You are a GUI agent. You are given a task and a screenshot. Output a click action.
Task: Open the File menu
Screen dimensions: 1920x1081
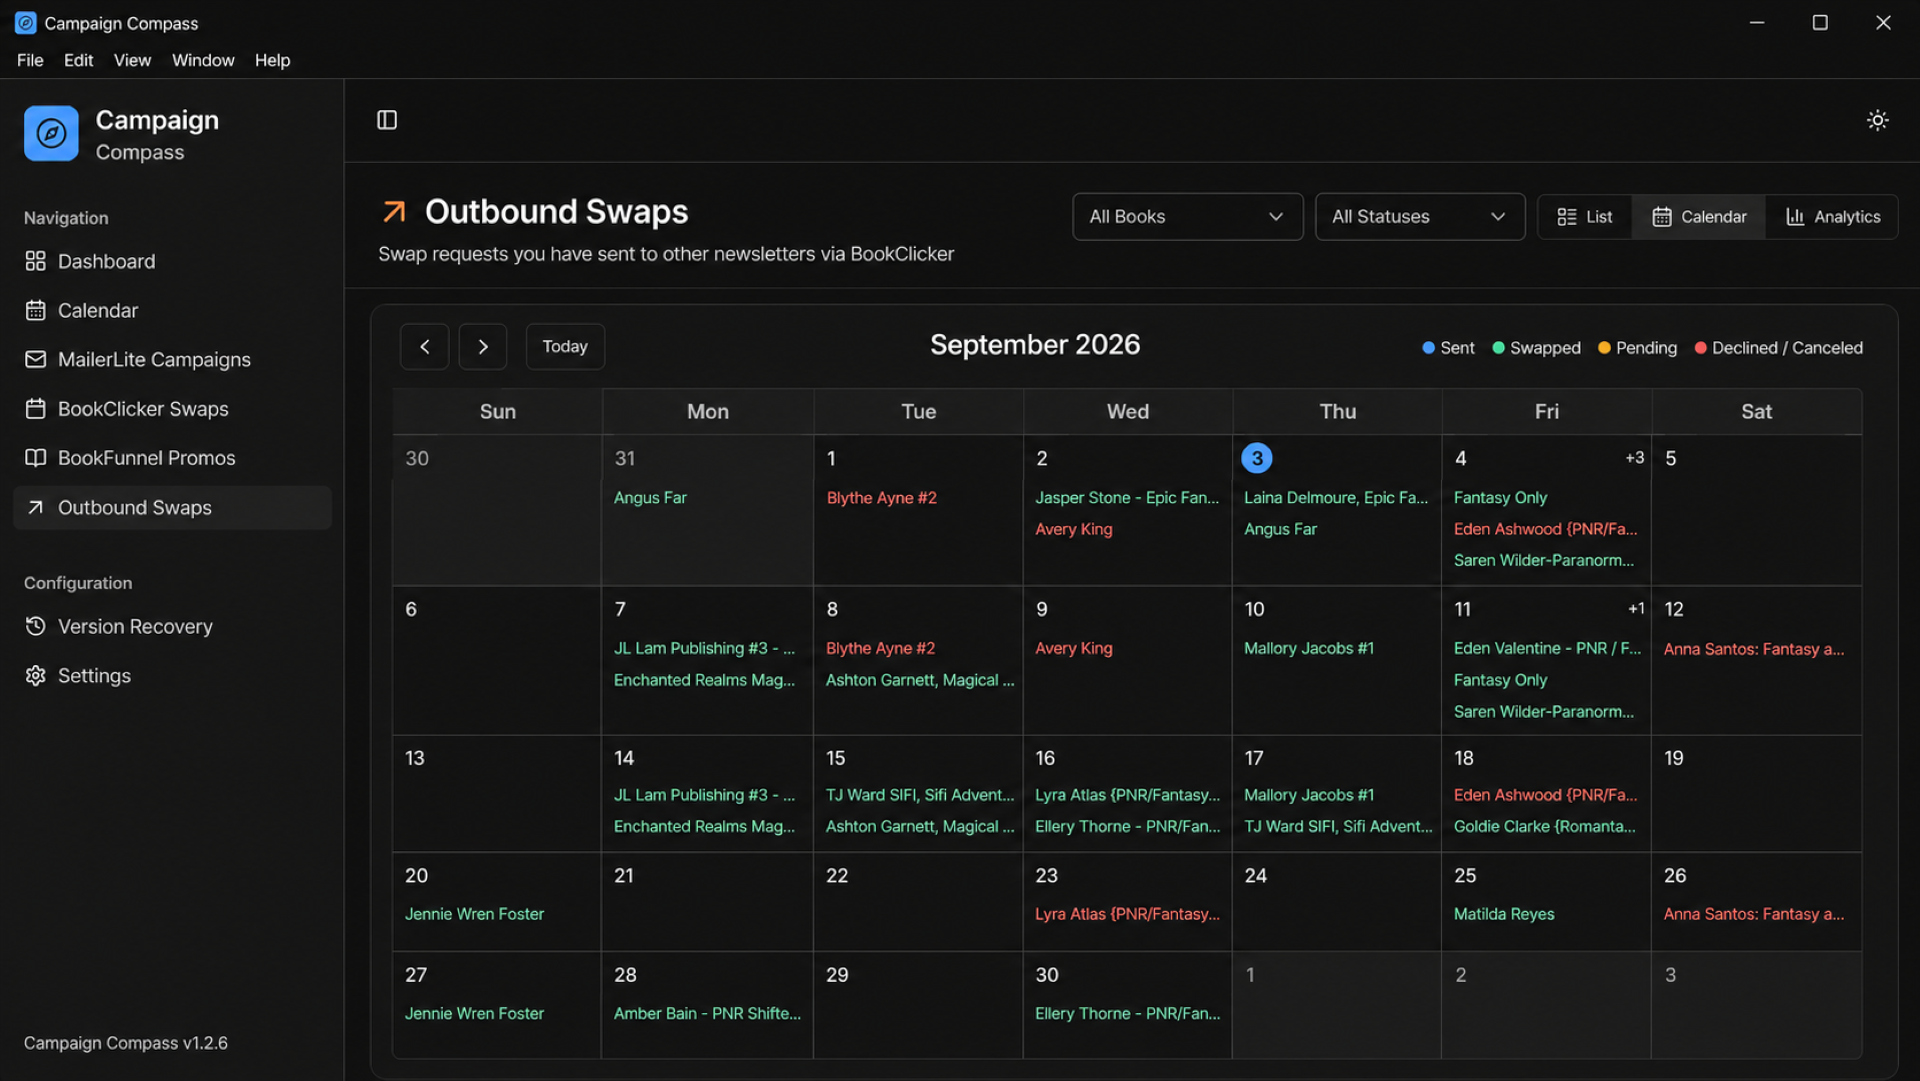(30, 60)
